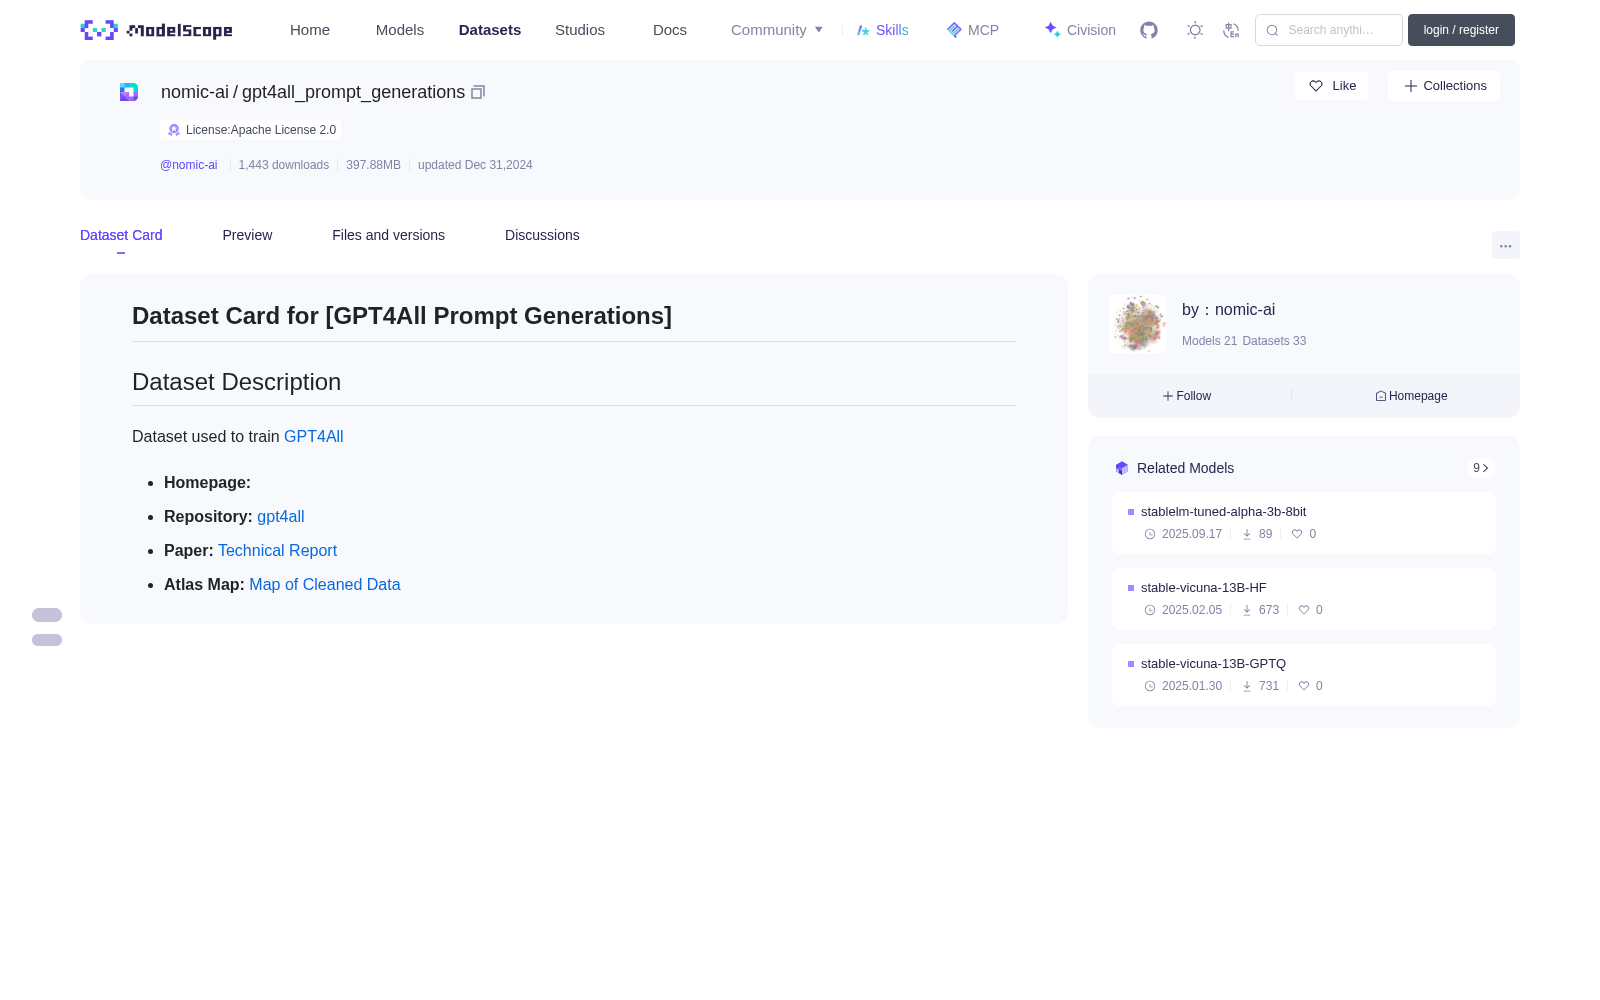Viewport: 1600px width, 1000px height.
Task: Expand the Community dropdown menu
Action: click(x=777, y=30)
